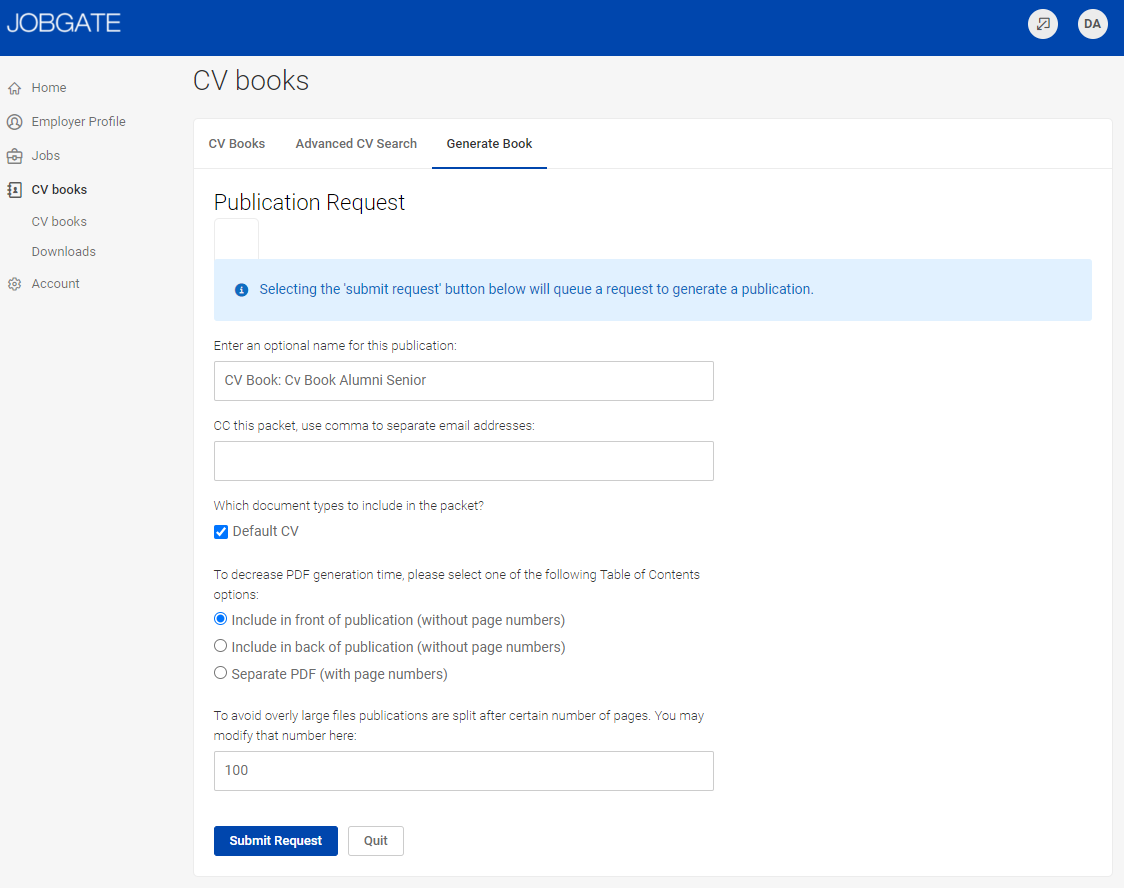
Task: Go to Home in the sidebar
Action: (49, 87)
